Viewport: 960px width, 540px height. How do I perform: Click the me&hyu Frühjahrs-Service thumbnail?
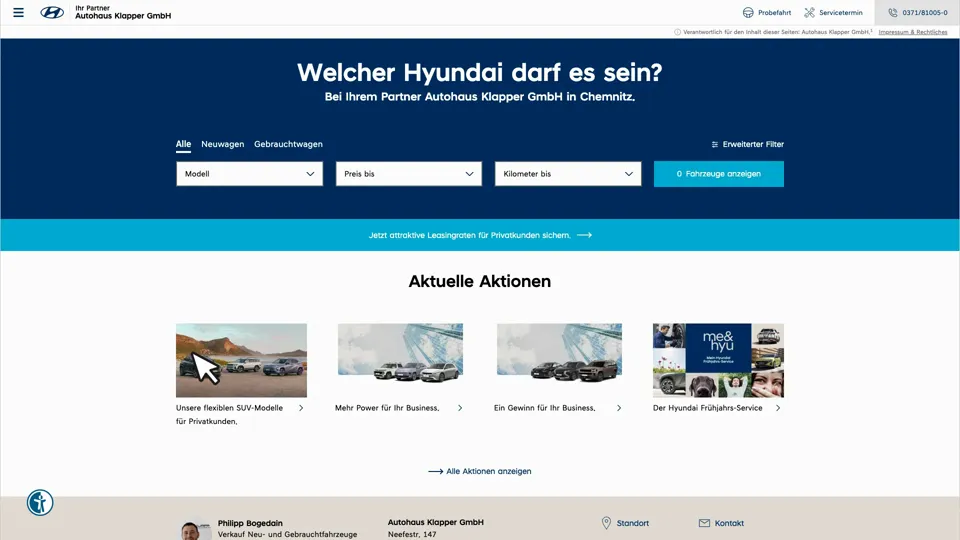pos(718,361)
